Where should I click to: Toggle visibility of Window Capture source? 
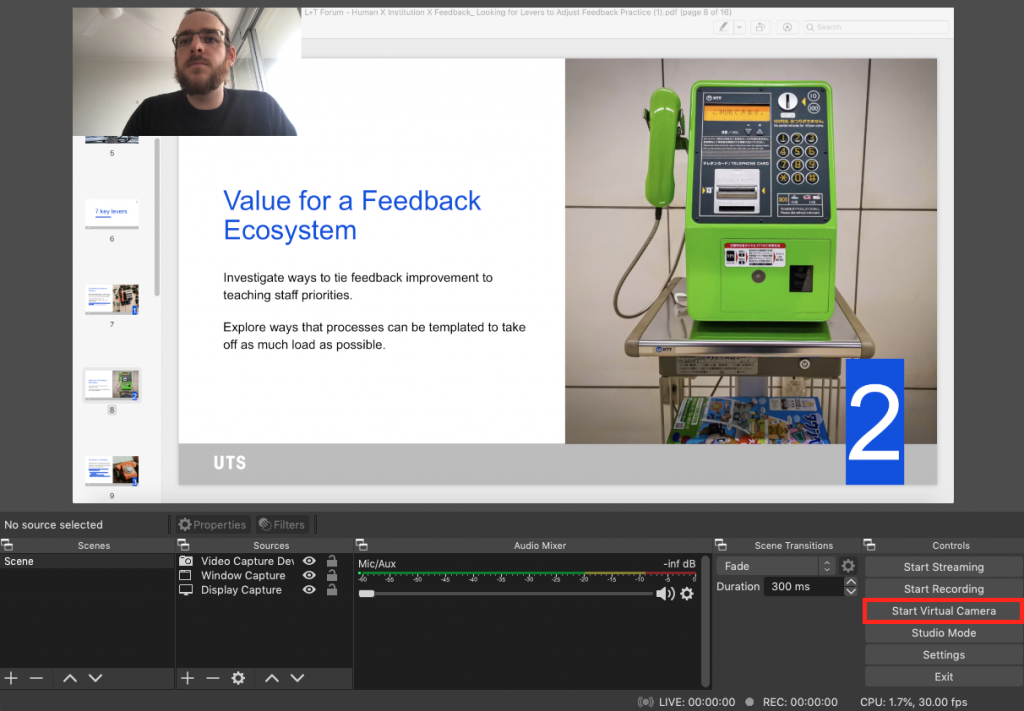pos(309,576)
